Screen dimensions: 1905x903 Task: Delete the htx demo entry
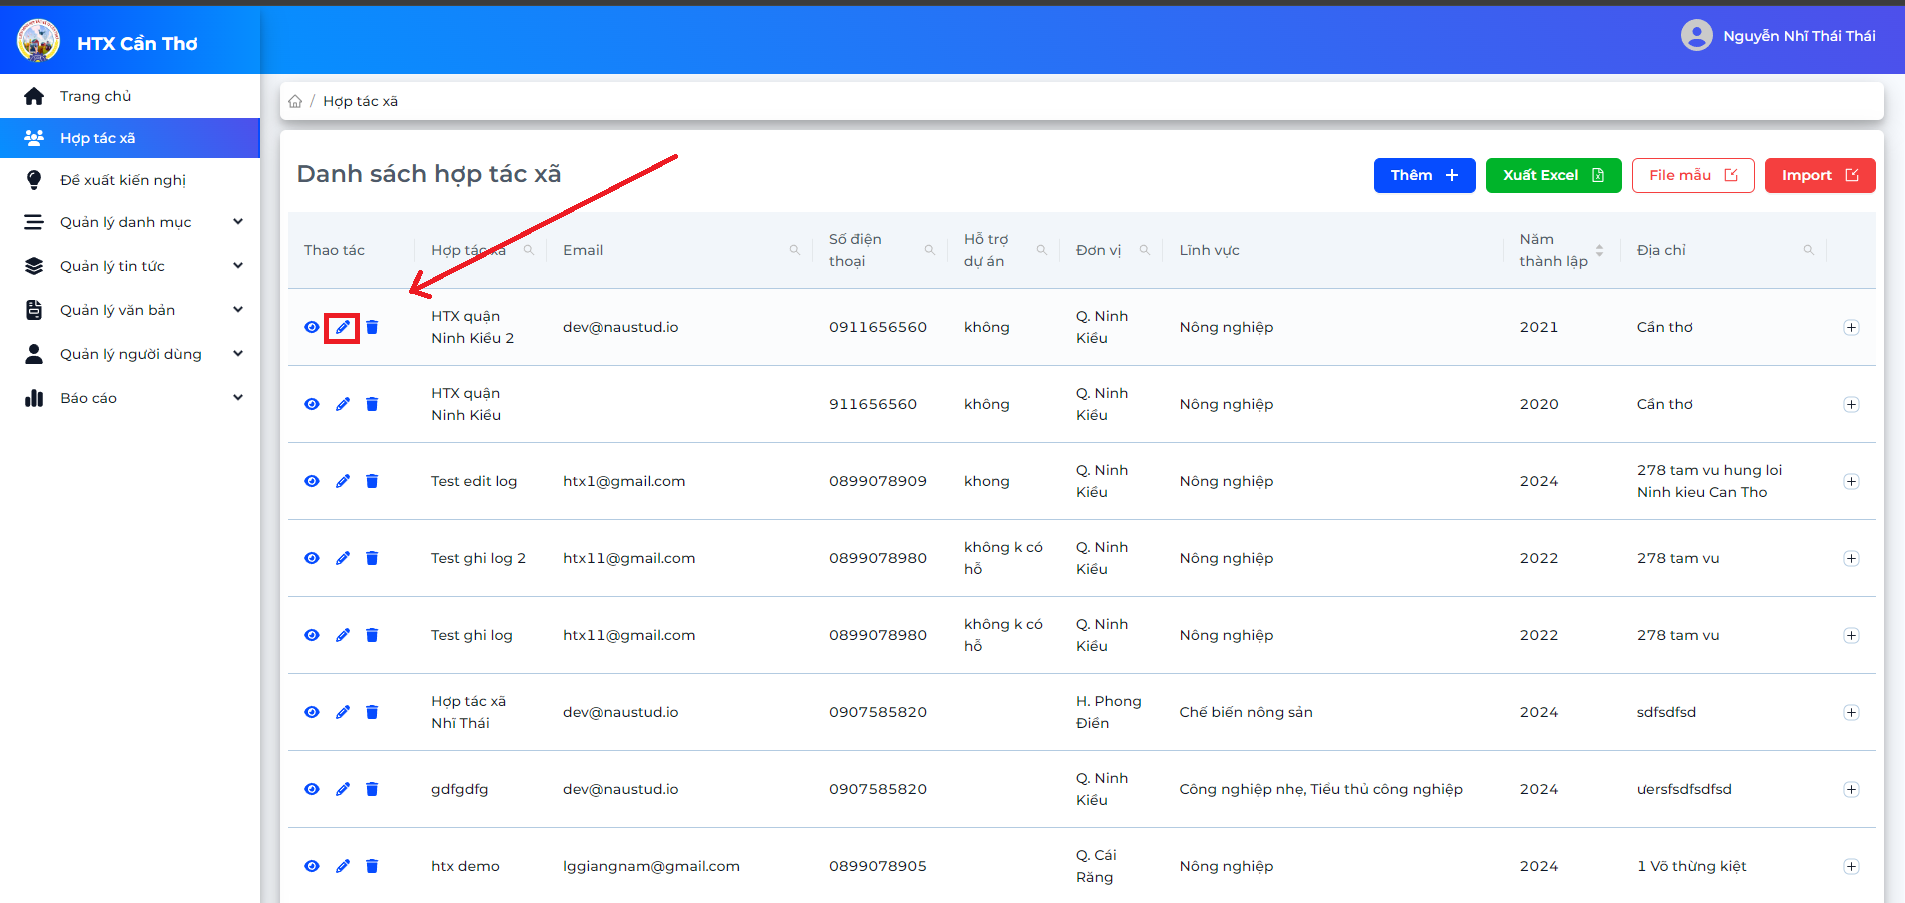372,866
